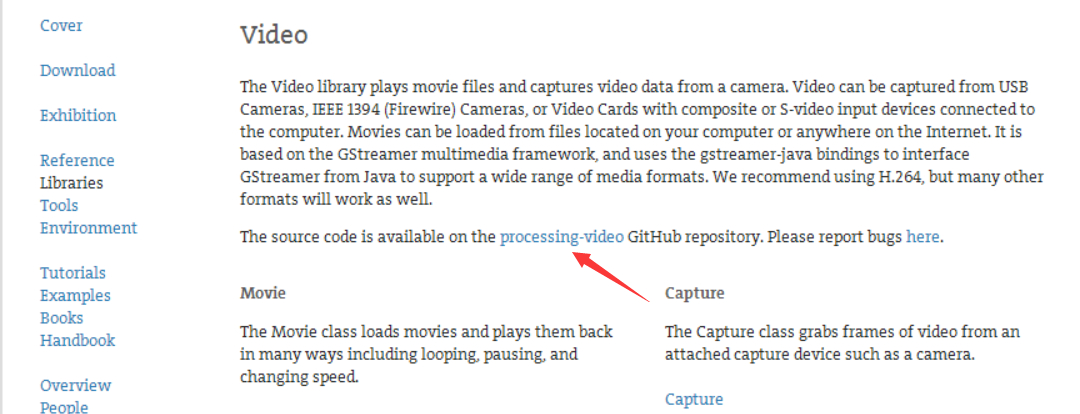This screenshot has height=414, width=1080.
Task: Open the People sidebar link
Action: point(64,406)
